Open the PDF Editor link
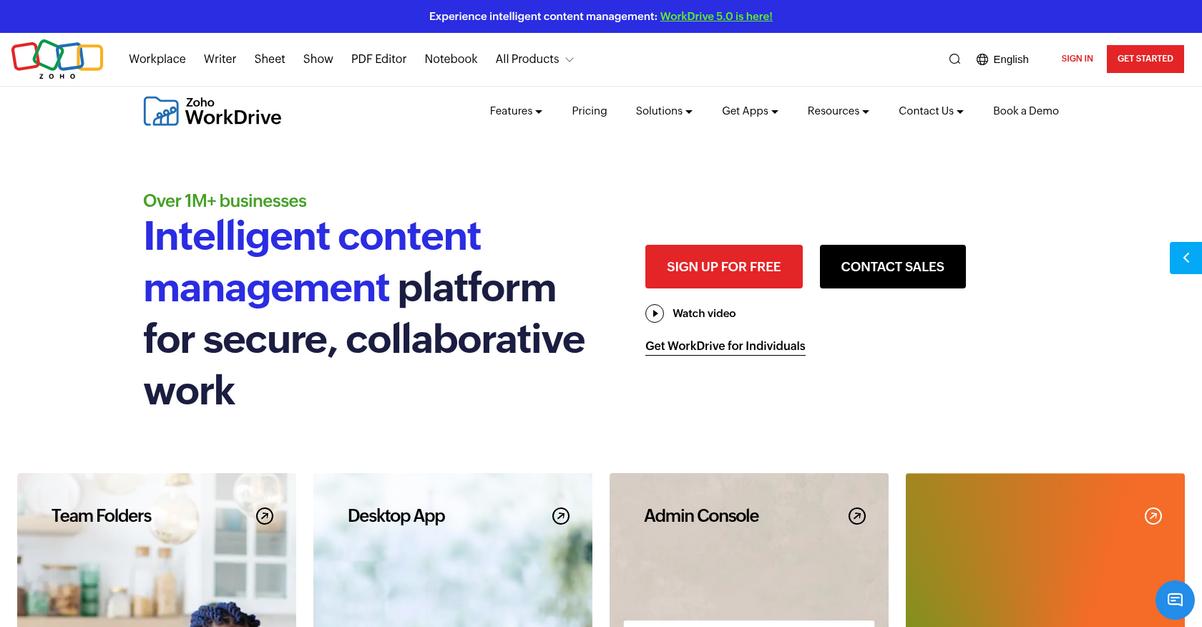Screen dimensions: 1202x627 pyautogui.click(x=379, y=59)
